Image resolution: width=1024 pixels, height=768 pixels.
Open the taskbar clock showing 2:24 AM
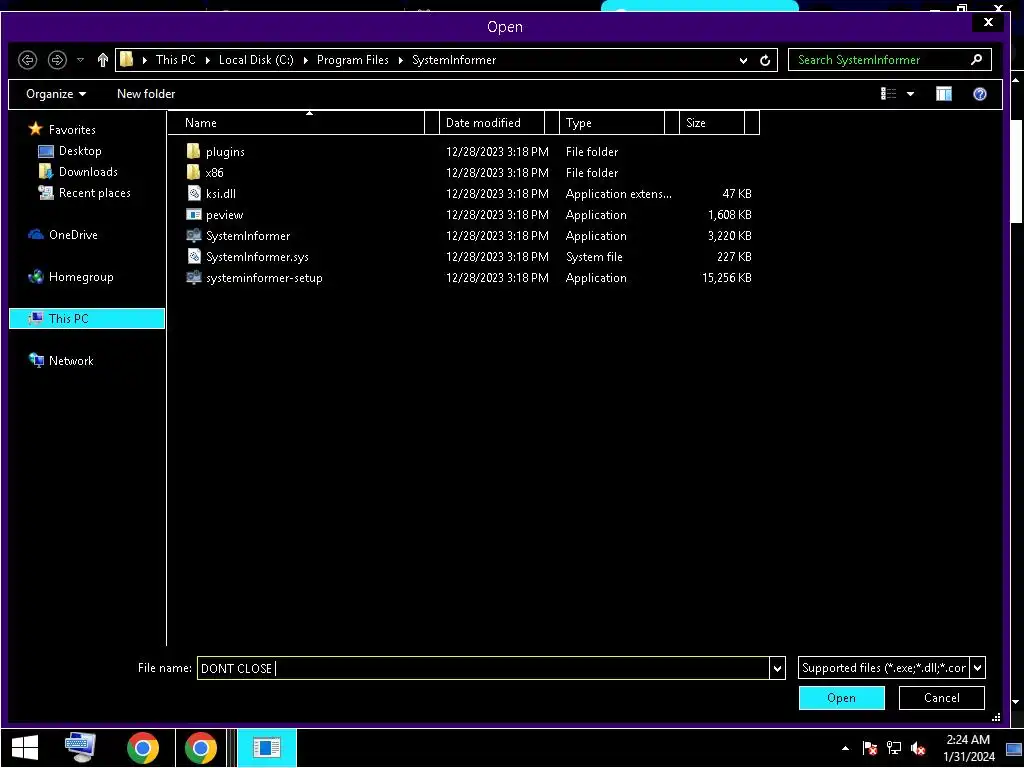click(x=968, y=748)
